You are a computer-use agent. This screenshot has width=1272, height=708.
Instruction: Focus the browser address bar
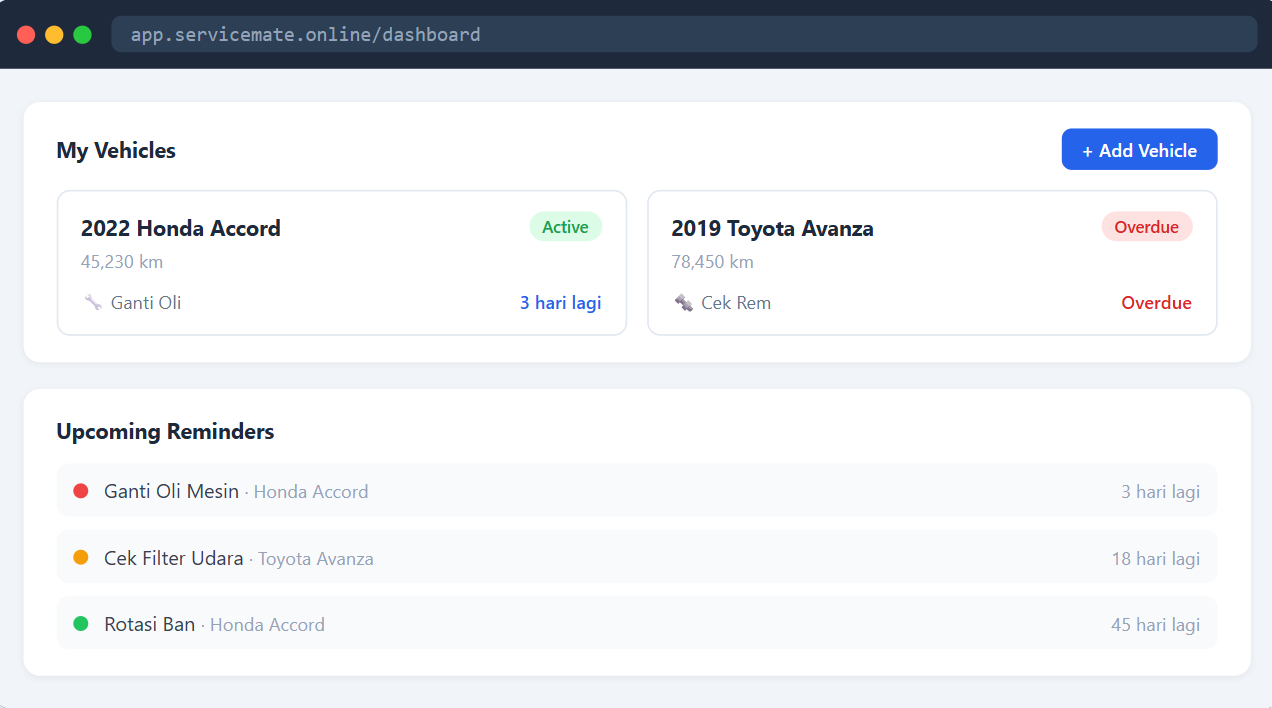pyautogui.click(x=684, y=34)
